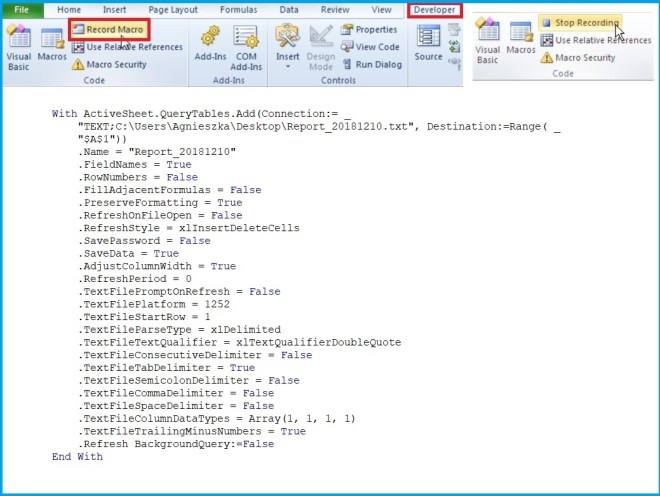
Task: Click the Record Macro button
Action: pos(109,30)
